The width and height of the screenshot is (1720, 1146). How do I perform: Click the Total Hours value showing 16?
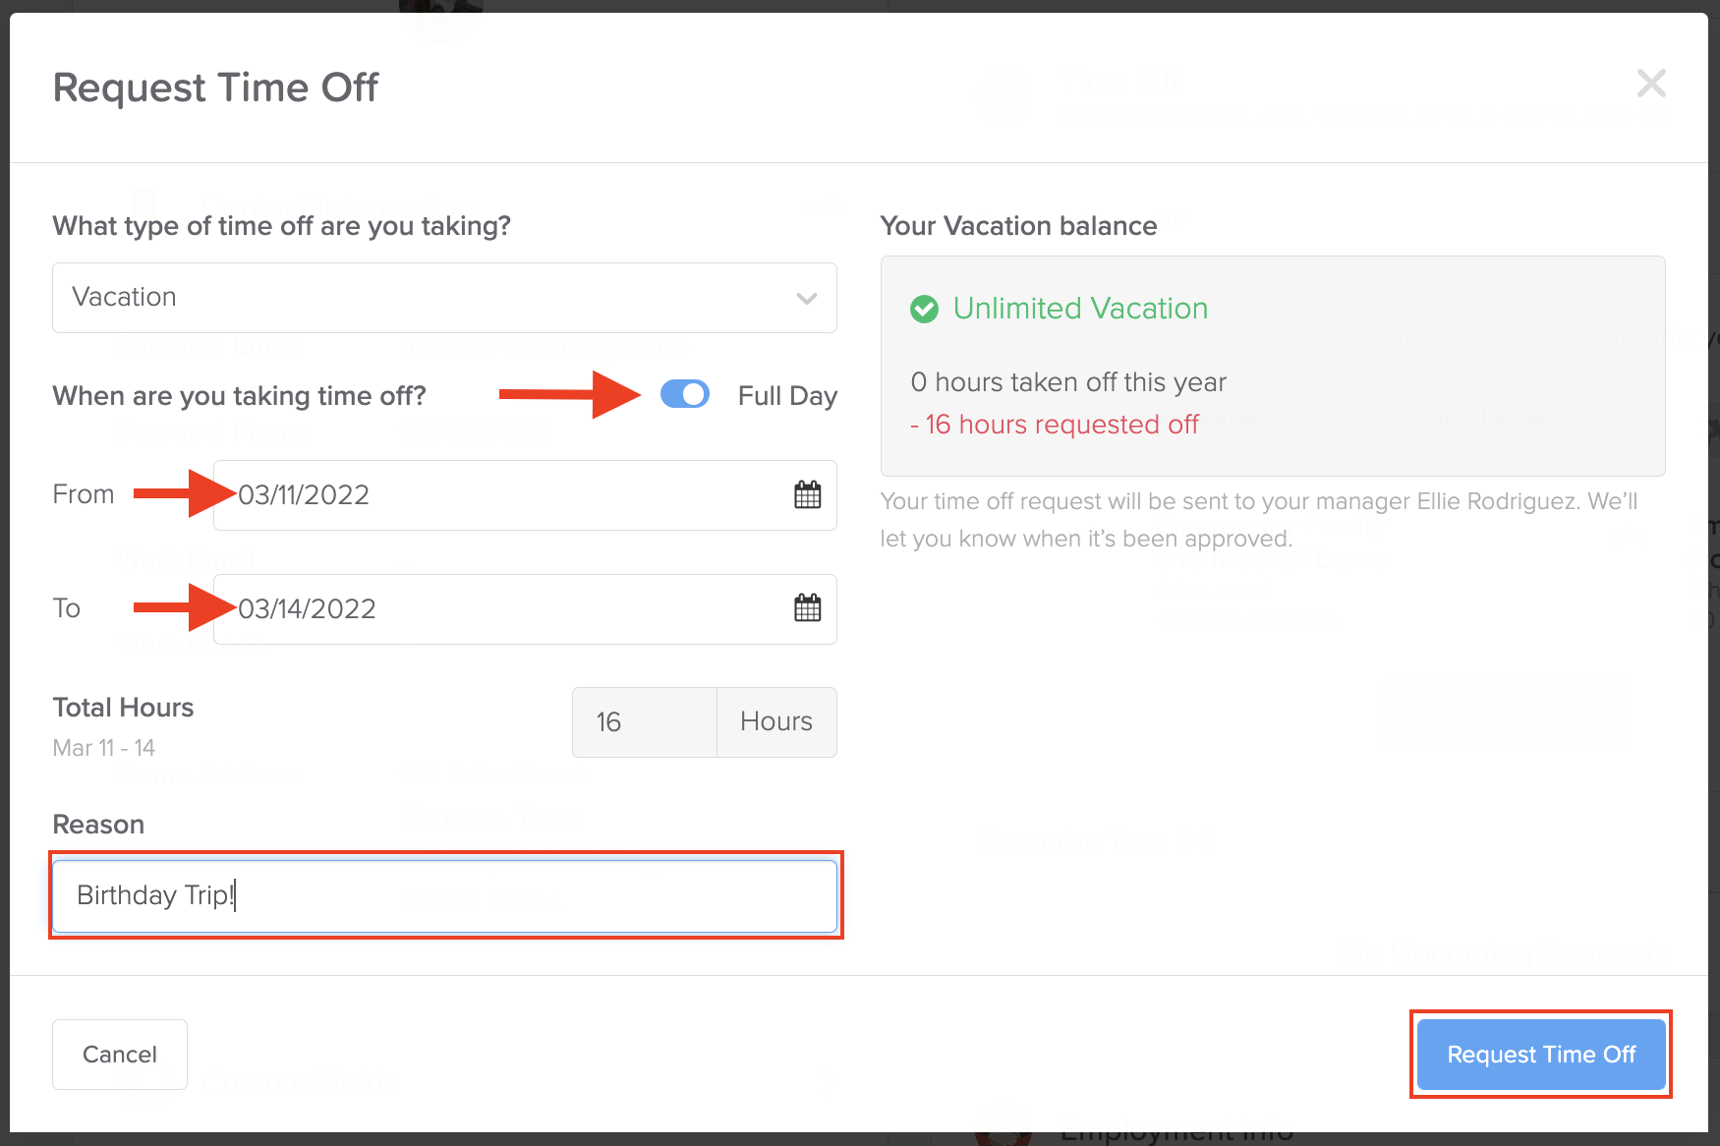pos(644,721)
